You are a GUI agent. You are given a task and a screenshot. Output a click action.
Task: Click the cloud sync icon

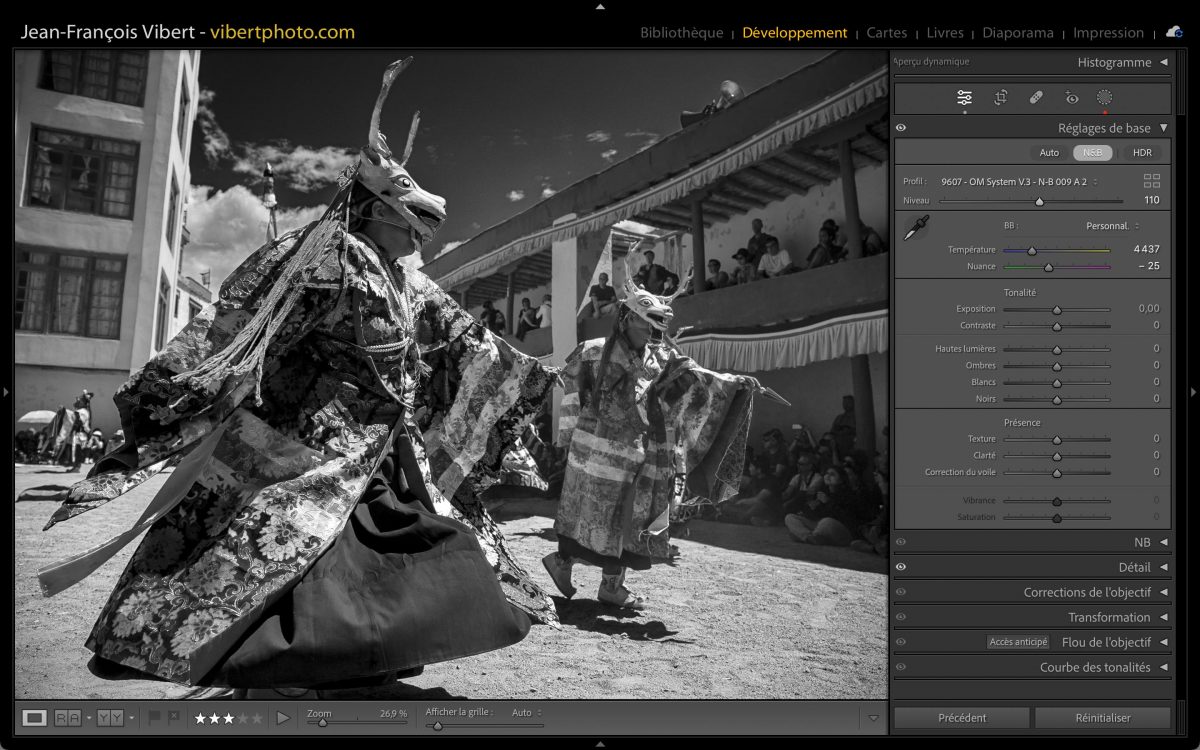point(1174,32)
